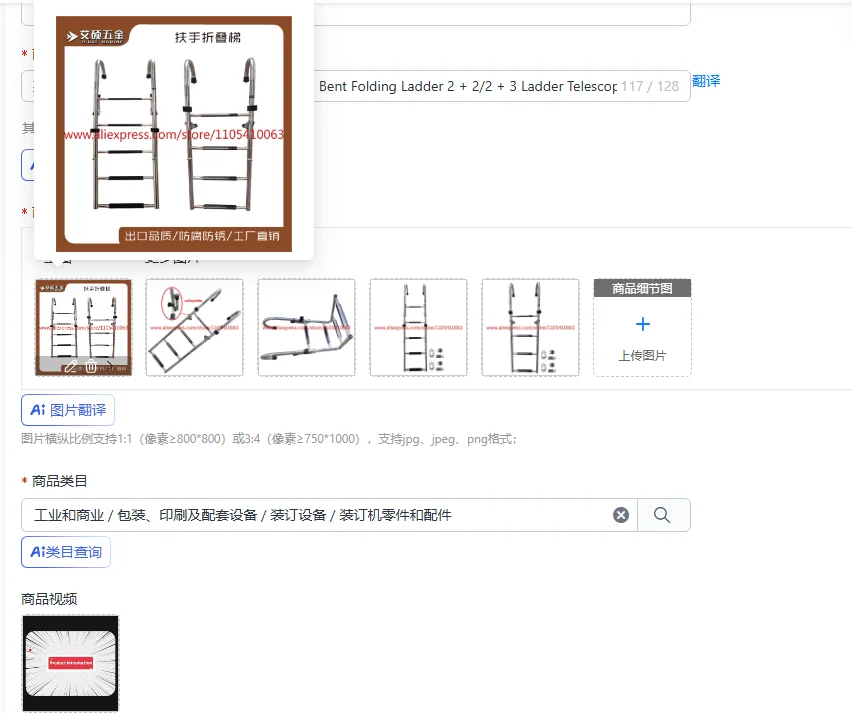Click the image ratio hint text mentioning jpg
Viewport: 852px width, 713px height.
[x=269, y=439]
